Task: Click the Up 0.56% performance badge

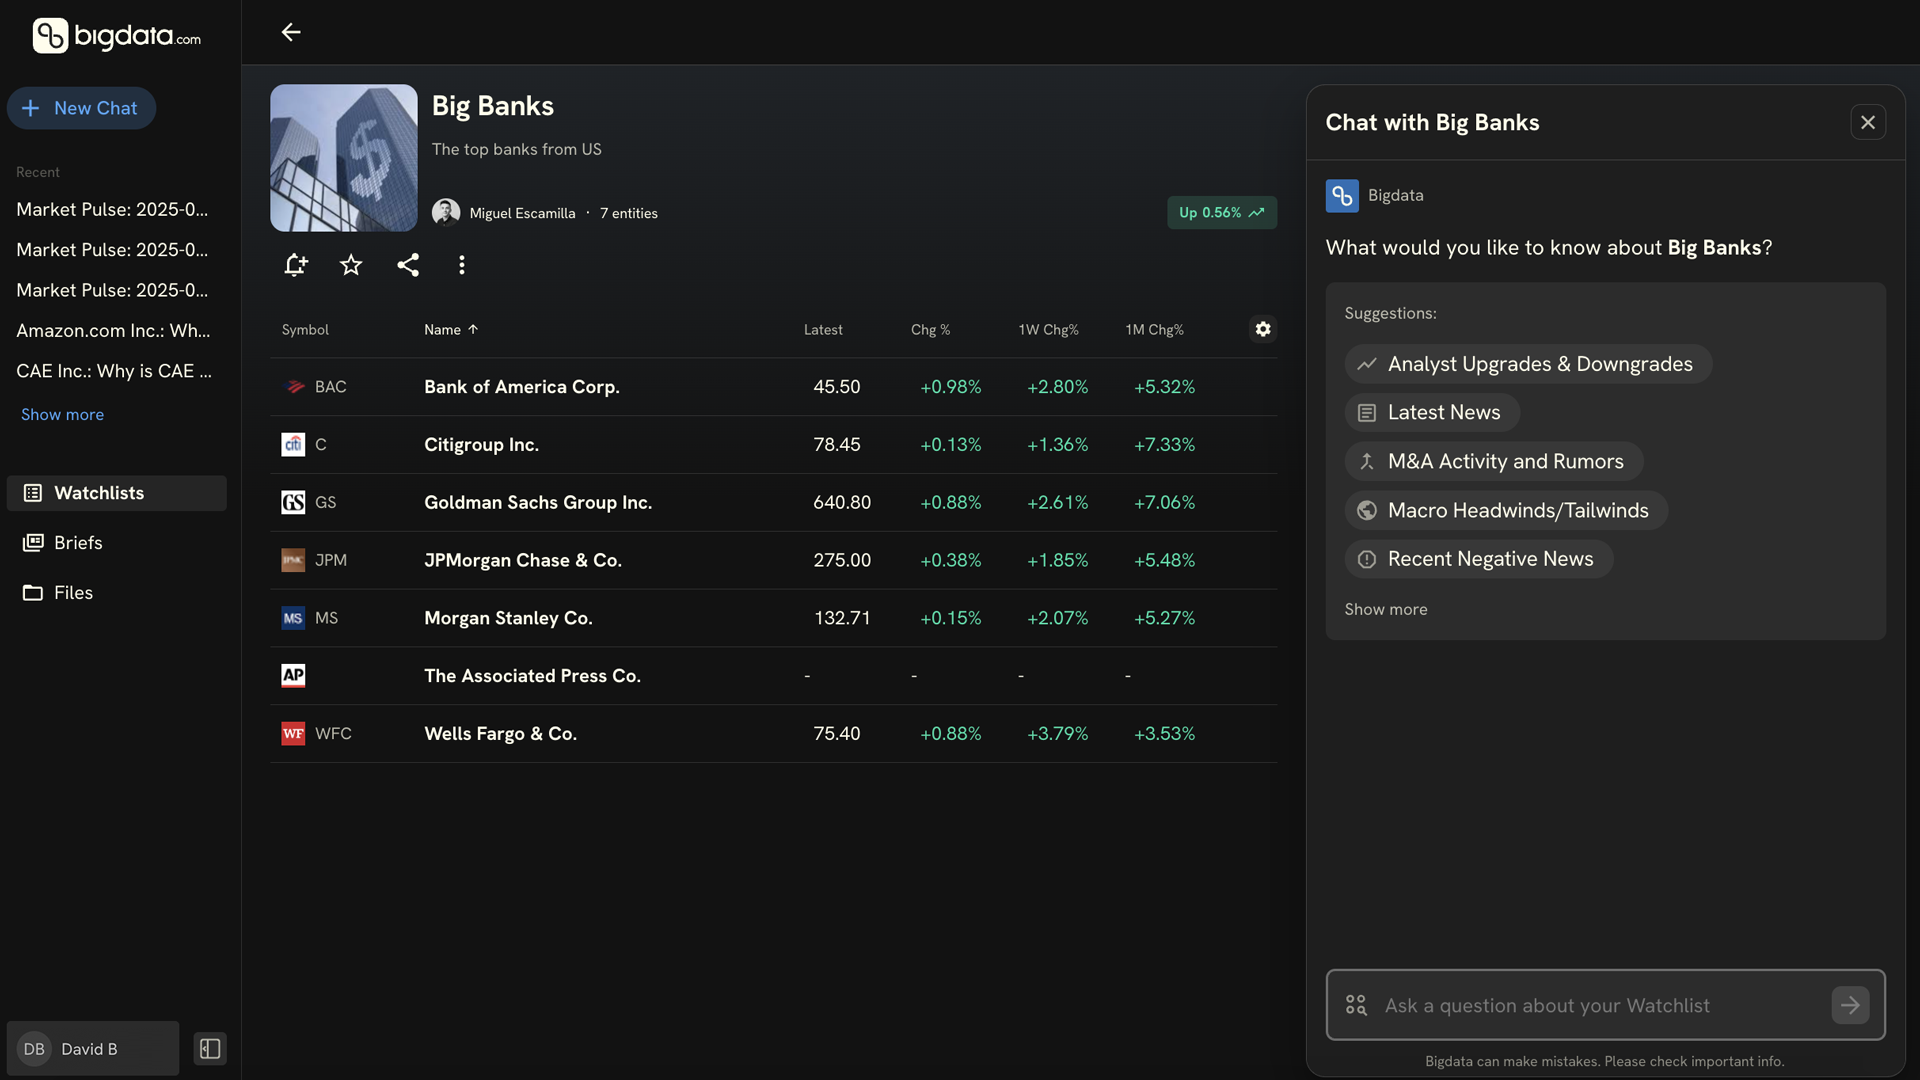Action: tap(1222, 213)
